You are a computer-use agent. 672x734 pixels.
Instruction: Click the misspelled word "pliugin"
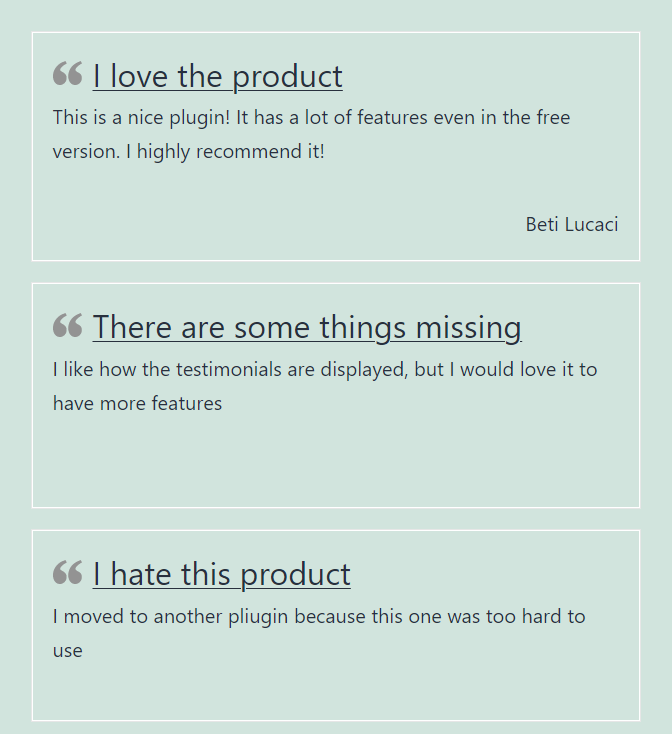point(258,617)
